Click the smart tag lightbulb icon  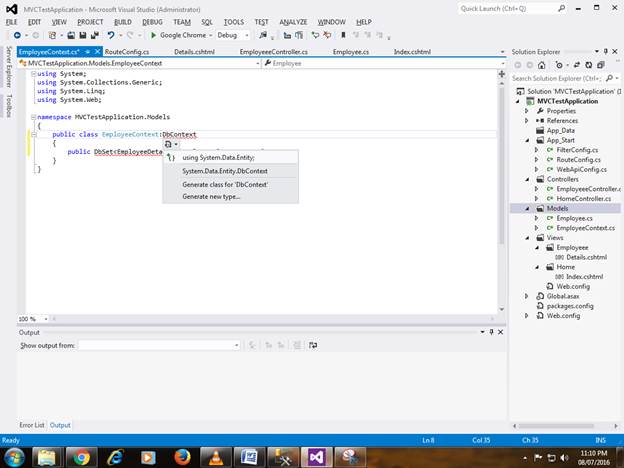[x=169, y=144]
